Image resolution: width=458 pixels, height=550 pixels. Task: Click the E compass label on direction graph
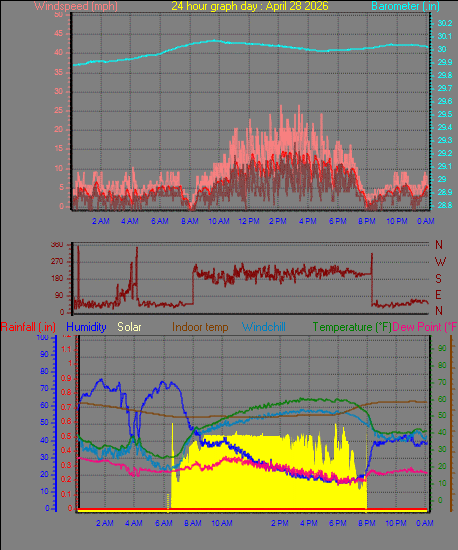tap(438, 295)
